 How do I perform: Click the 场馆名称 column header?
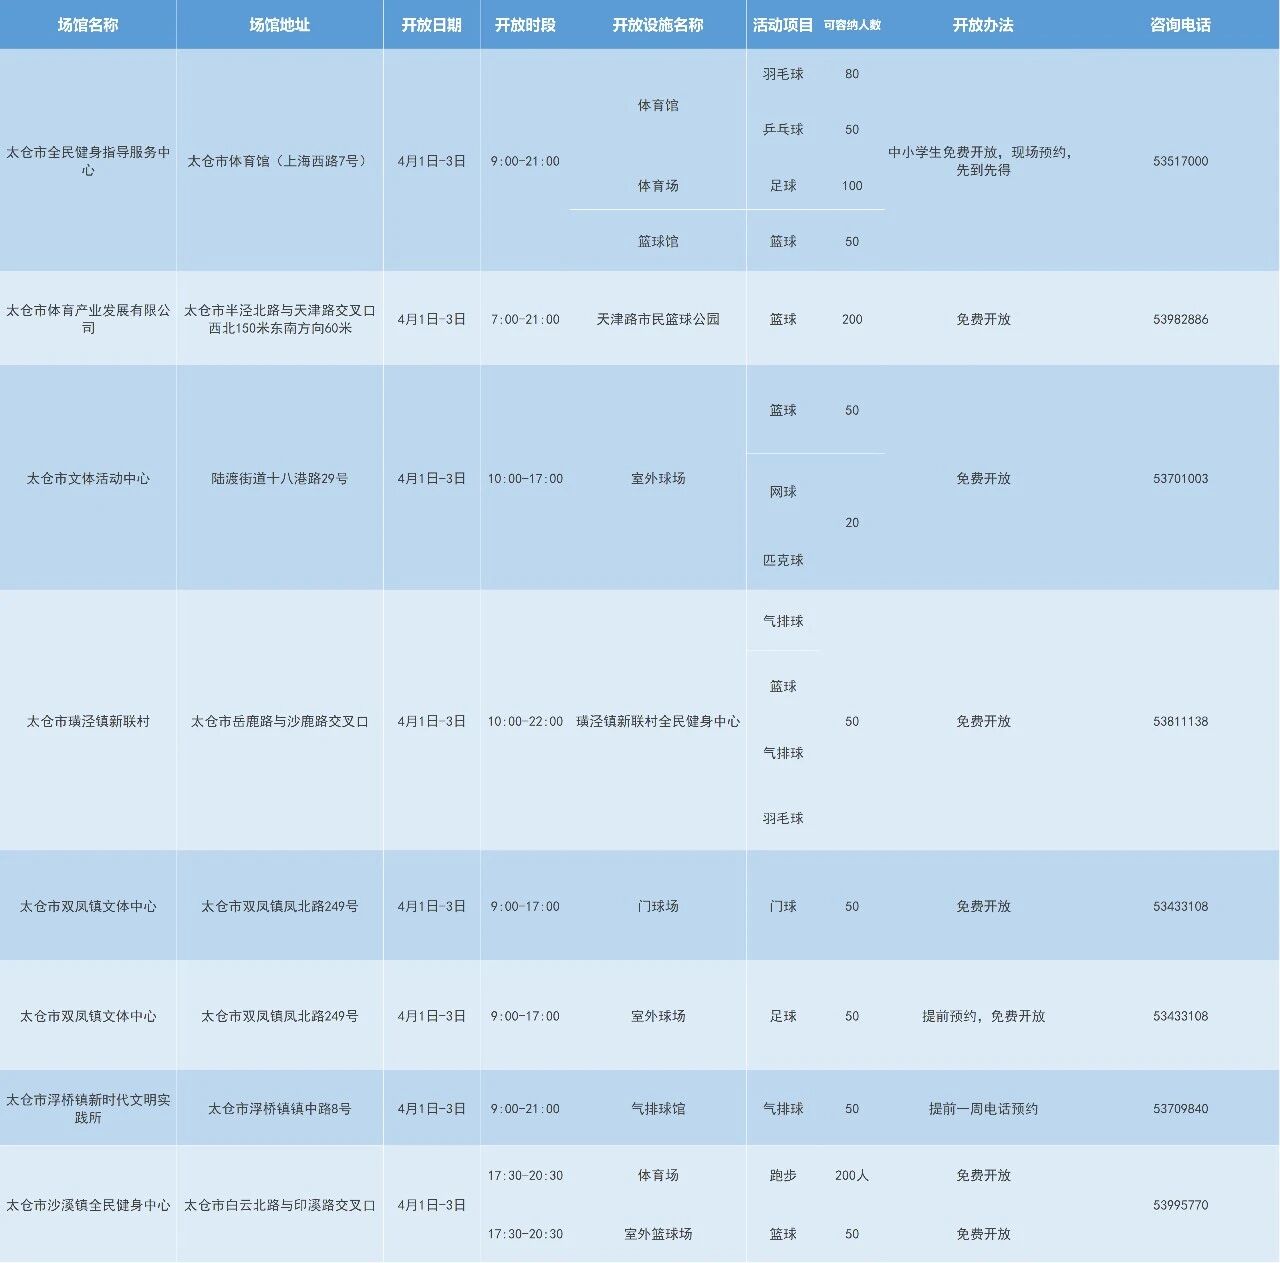(x=88, y=25)
